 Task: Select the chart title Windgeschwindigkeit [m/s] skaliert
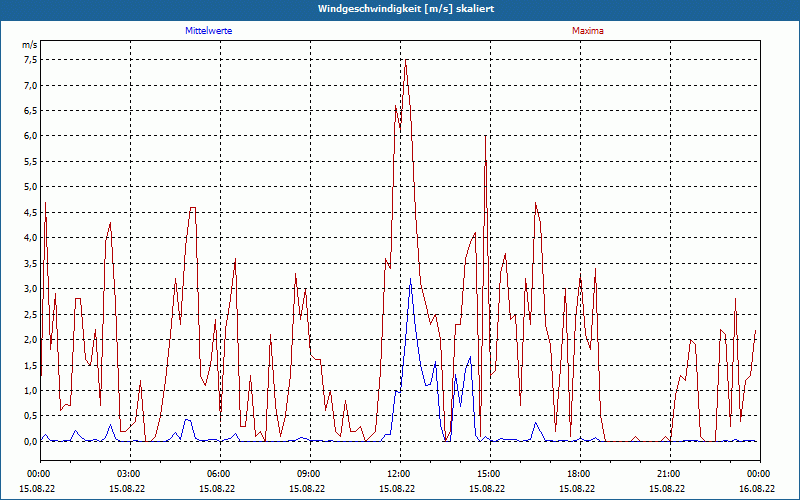point(406,9)
